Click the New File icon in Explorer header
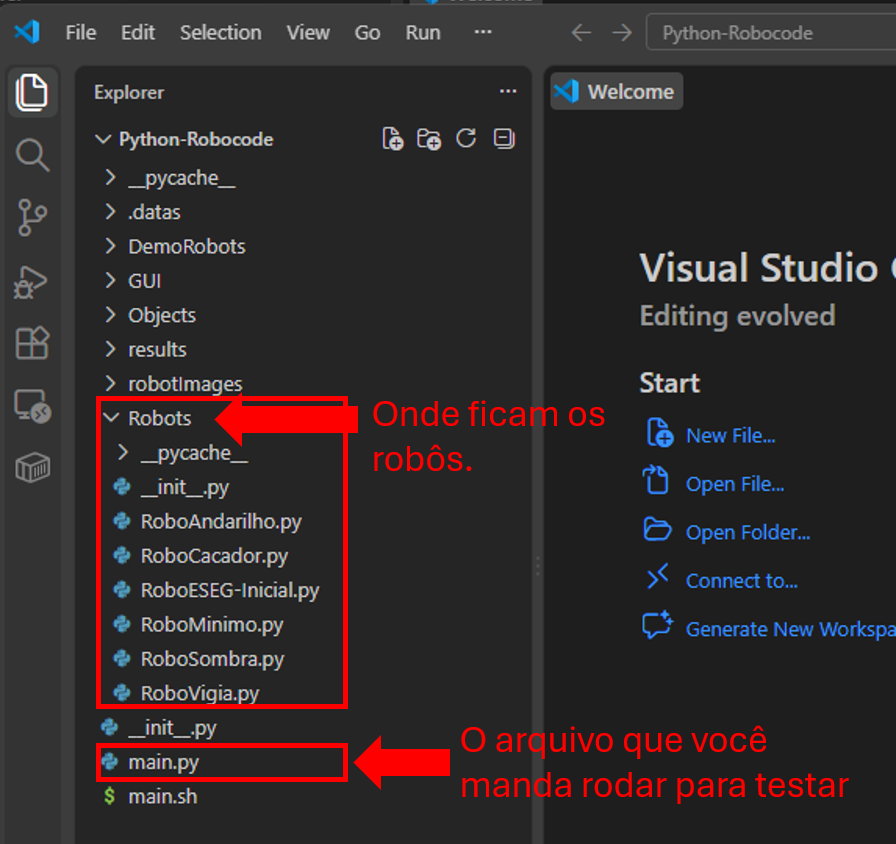The image size is (896, 844). pyautogui.click(x=392, y=139)
